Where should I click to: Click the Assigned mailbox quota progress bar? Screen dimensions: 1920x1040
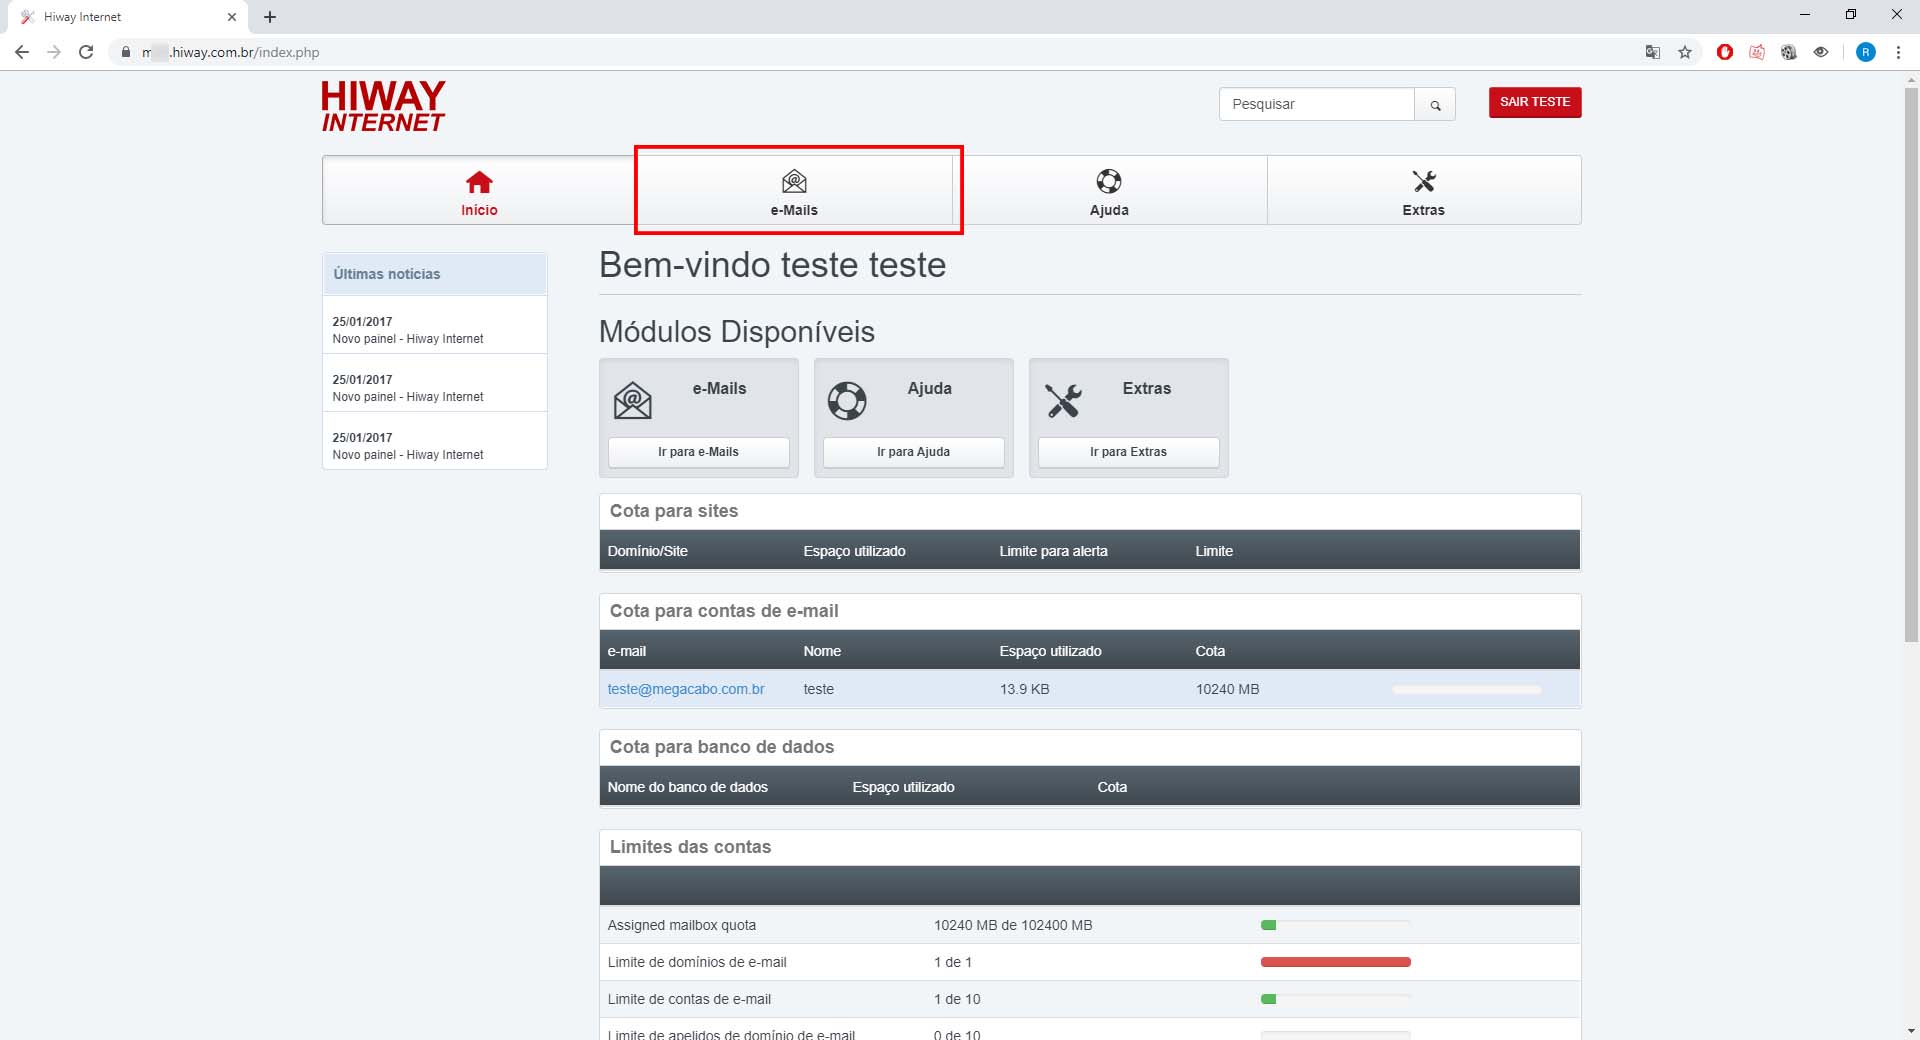coord(1336,925)
